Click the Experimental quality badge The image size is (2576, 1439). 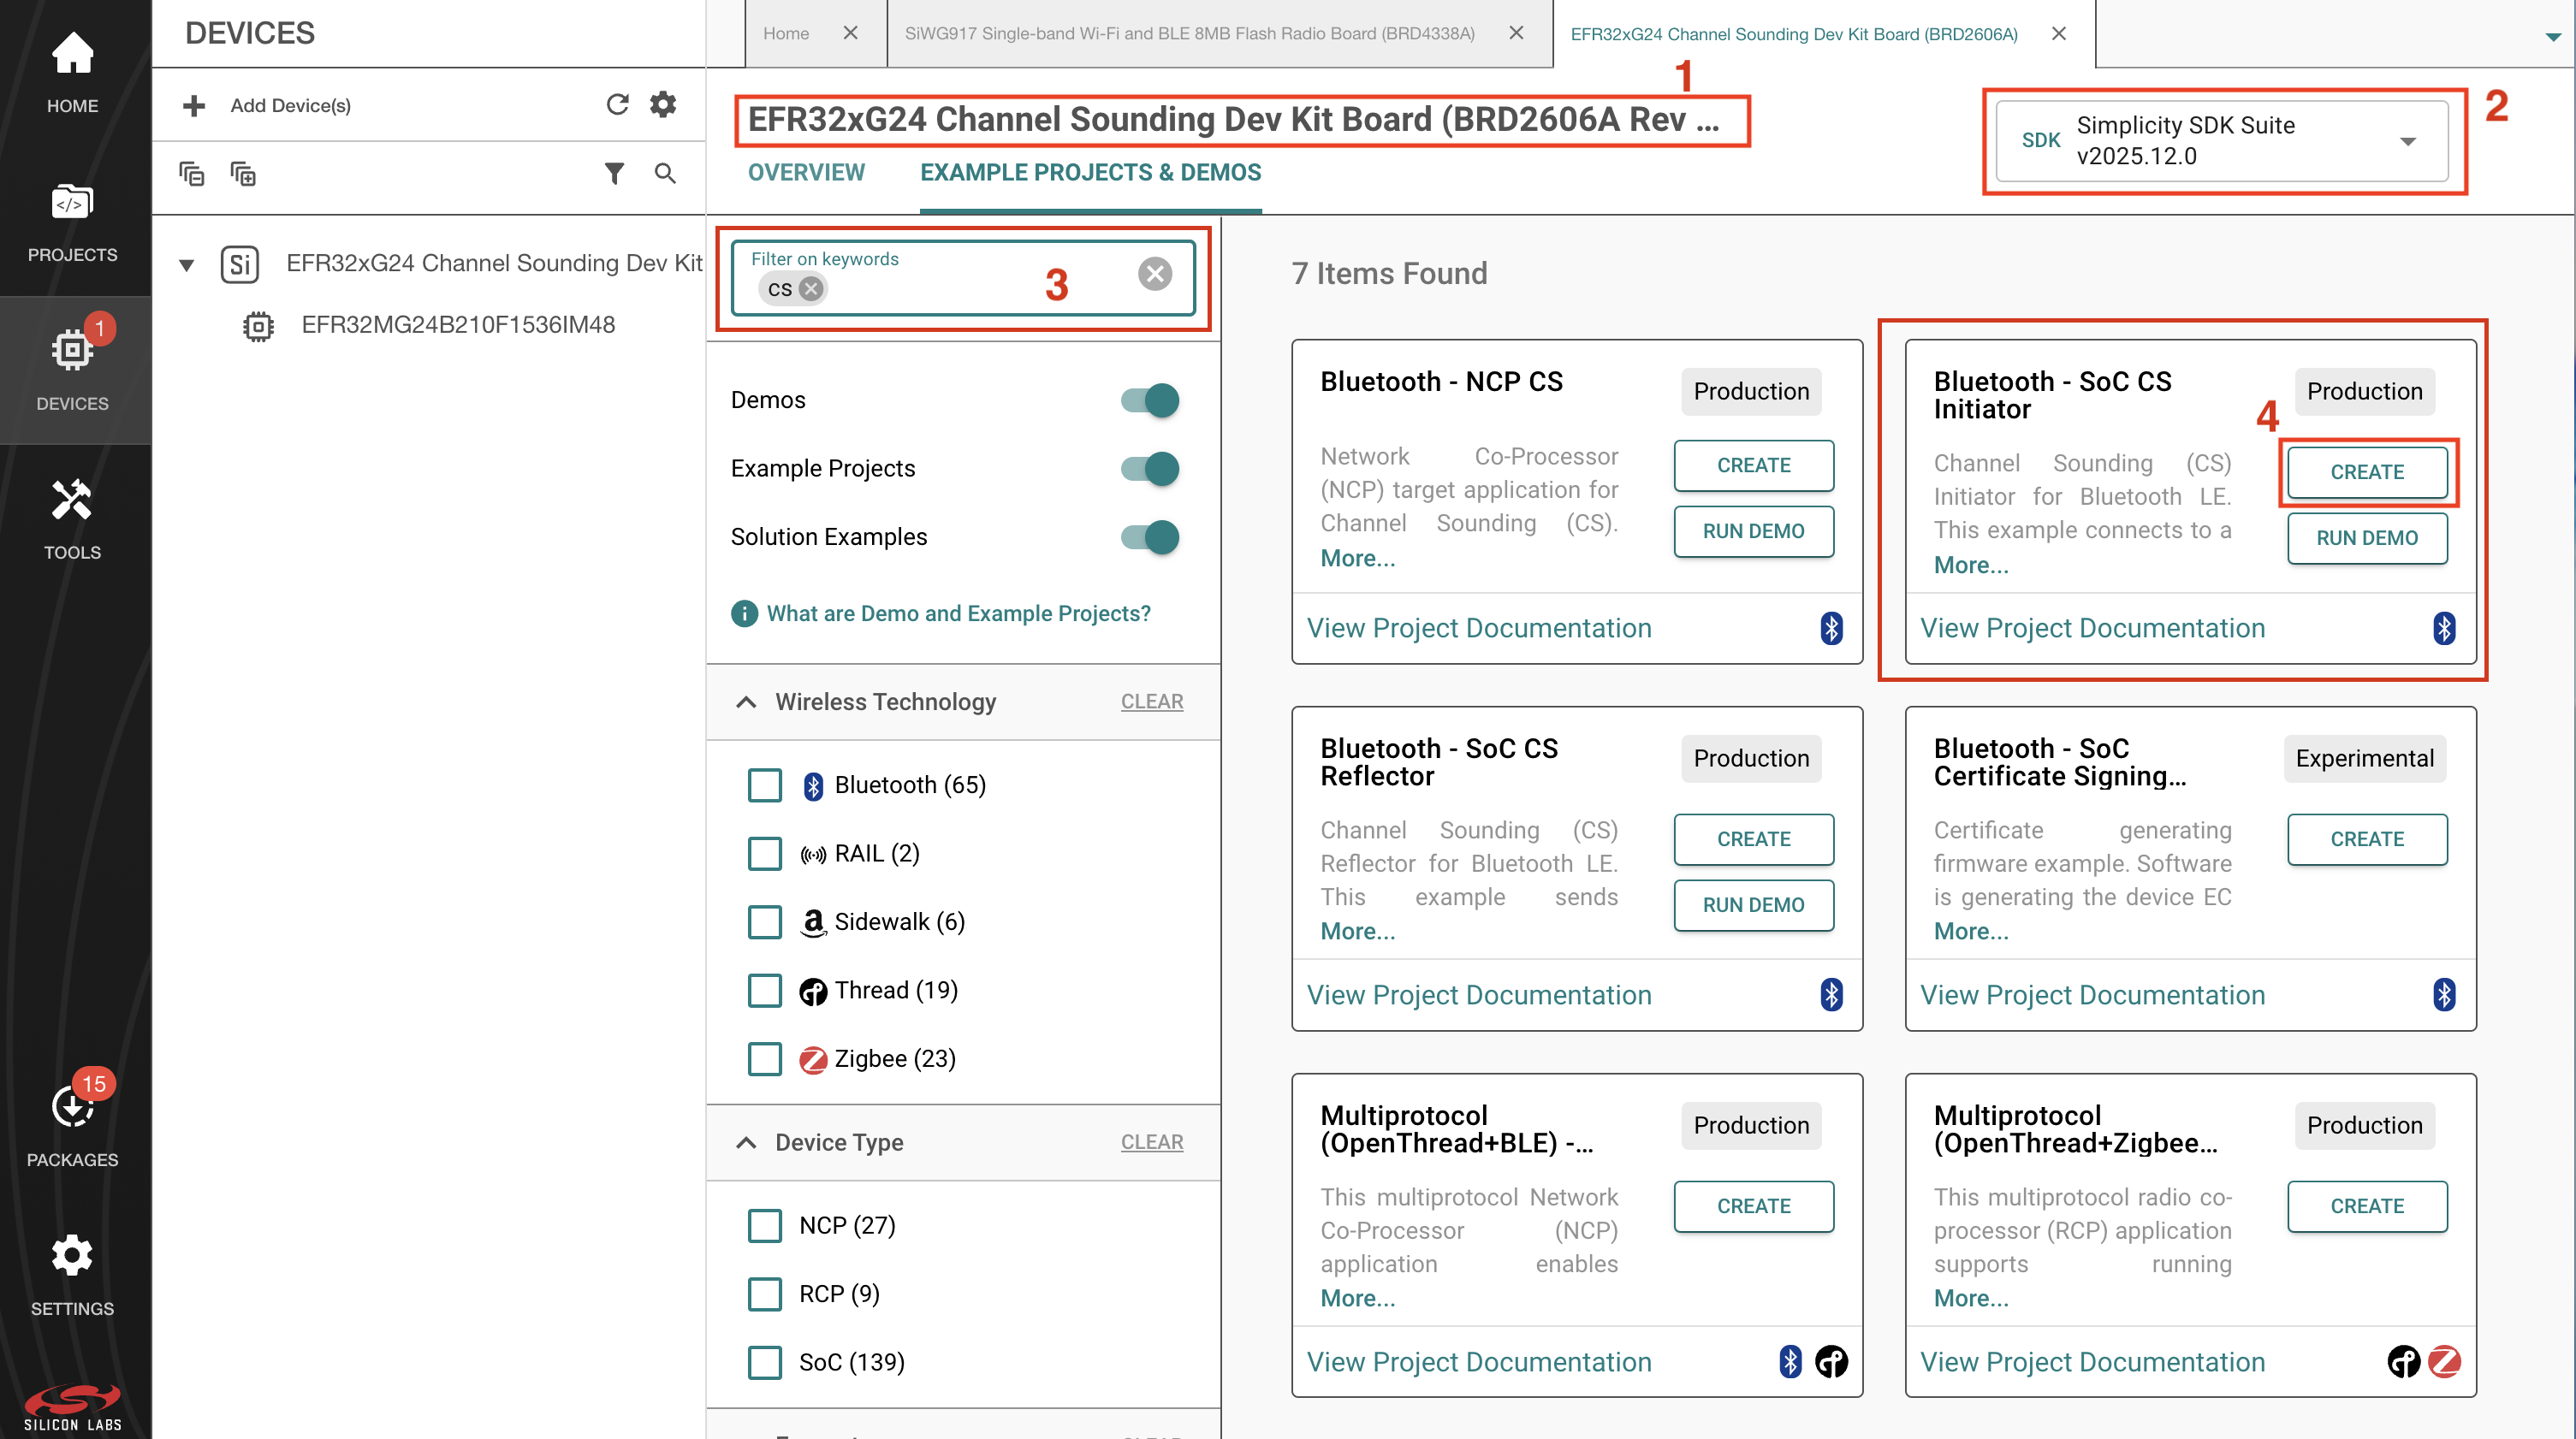tap(2364, 759)
